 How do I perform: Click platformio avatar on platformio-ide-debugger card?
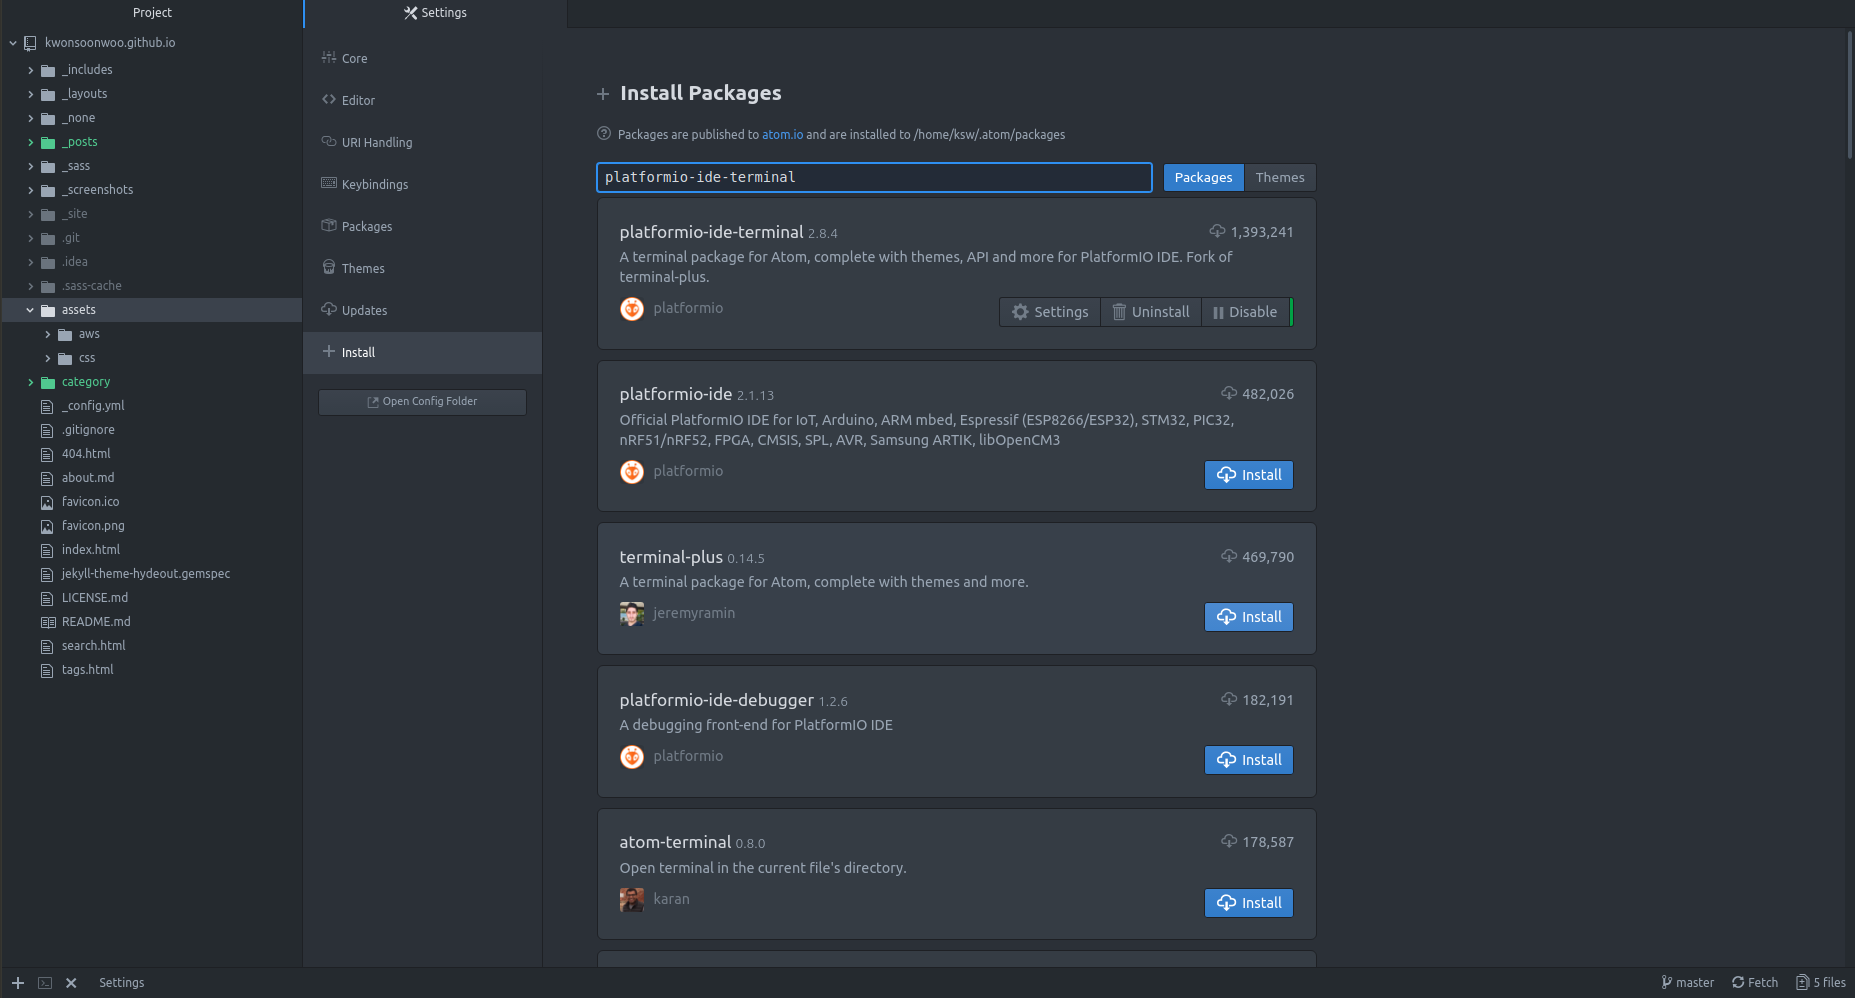pos(632,757)
